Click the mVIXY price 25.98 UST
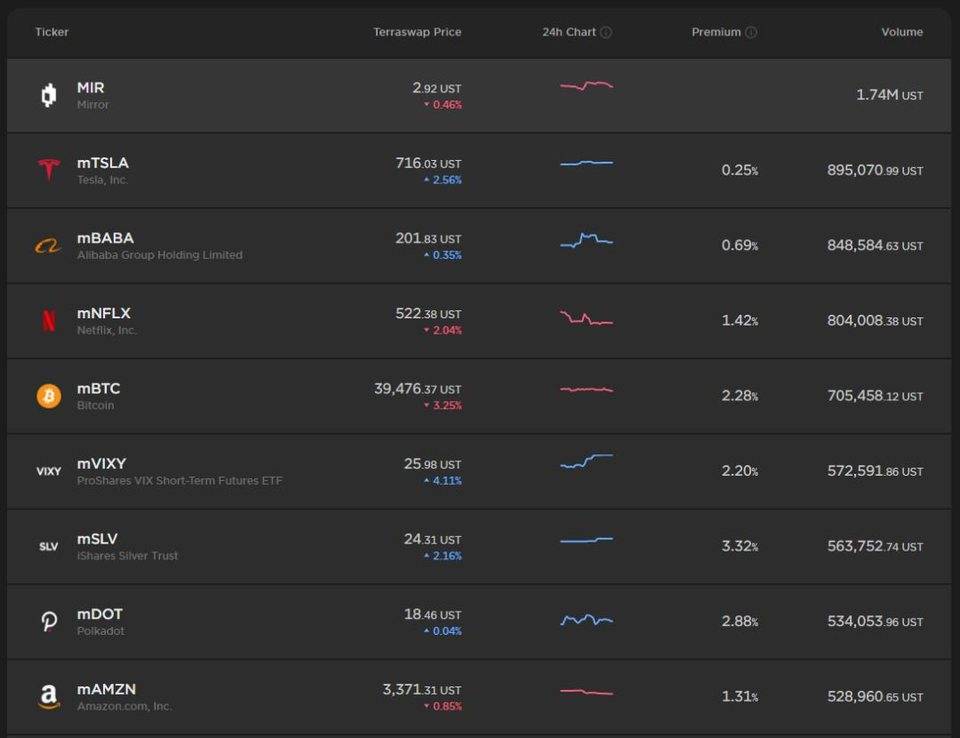The height and width of the screenshot is (738, 960). (x=433, y=464)
